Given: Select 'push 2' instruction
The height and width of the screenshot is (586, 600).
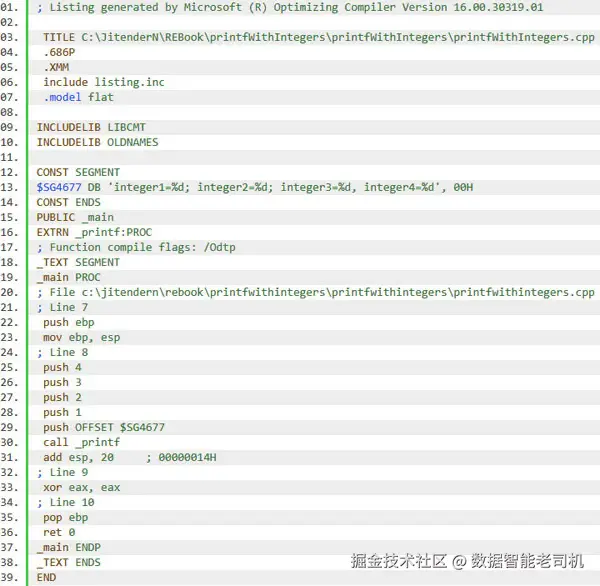Looking at the screenshot, I should point(62,397).
